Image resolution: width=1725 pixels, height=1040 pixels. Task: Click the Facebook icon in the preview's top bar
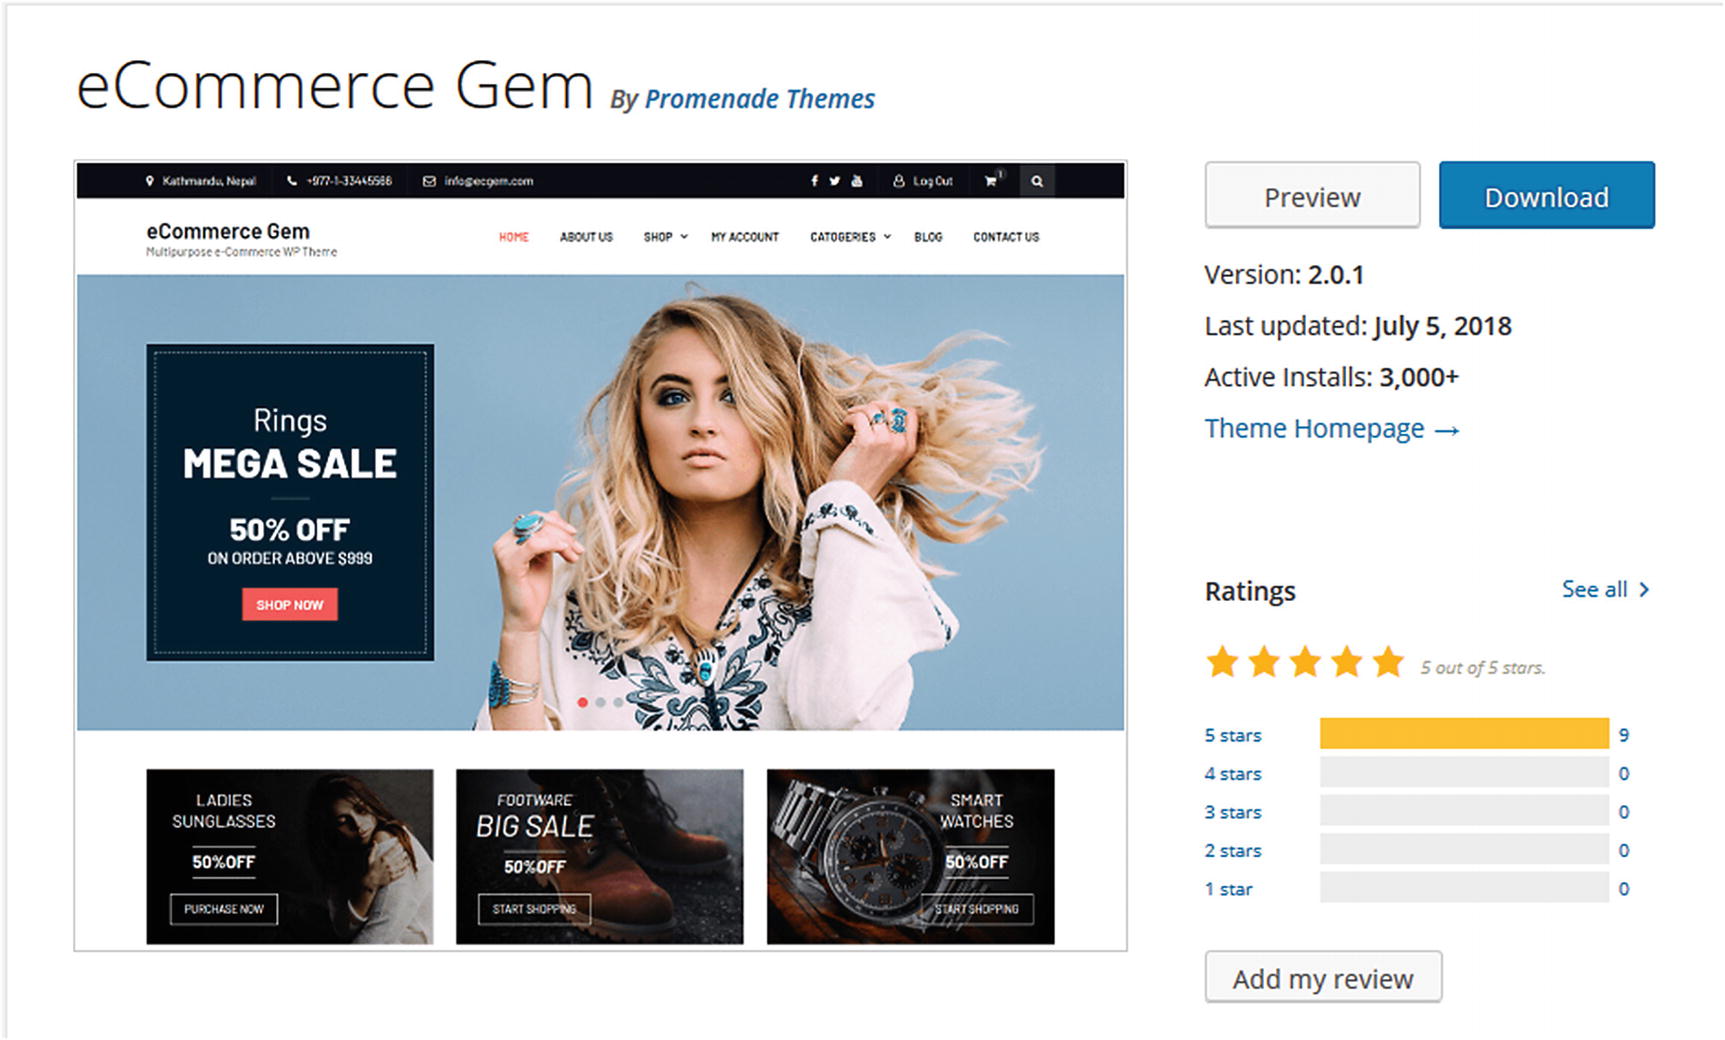tap(814, 181)
